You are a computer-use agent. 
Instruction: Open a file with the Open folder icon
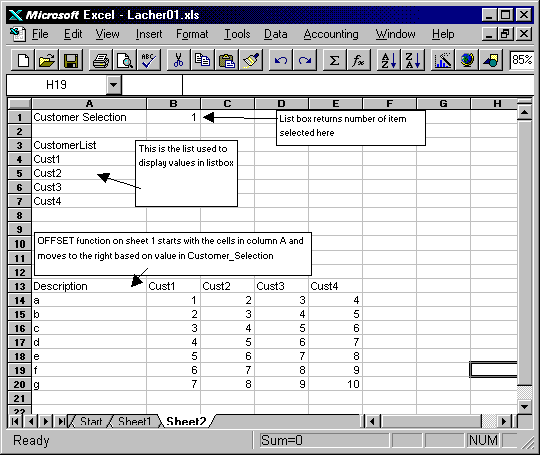pyautogui.click(x=47, y=60)
